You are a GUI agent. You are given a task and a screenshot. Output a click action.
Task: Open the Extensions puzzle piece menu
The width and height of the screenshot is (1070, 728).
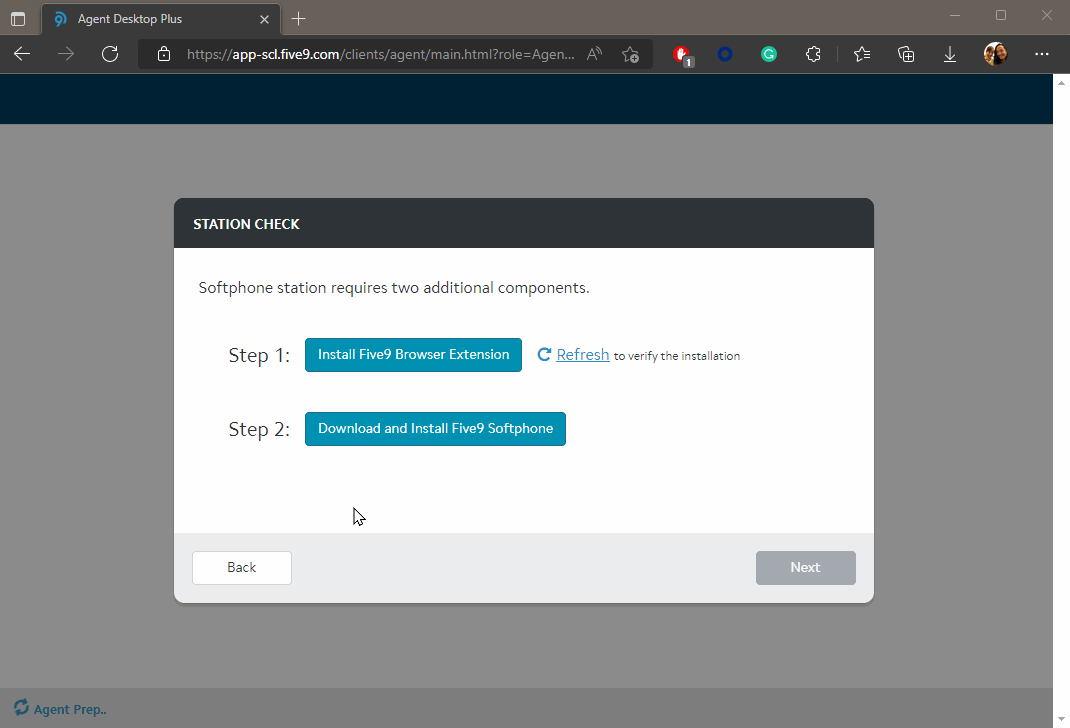point(813,54)
